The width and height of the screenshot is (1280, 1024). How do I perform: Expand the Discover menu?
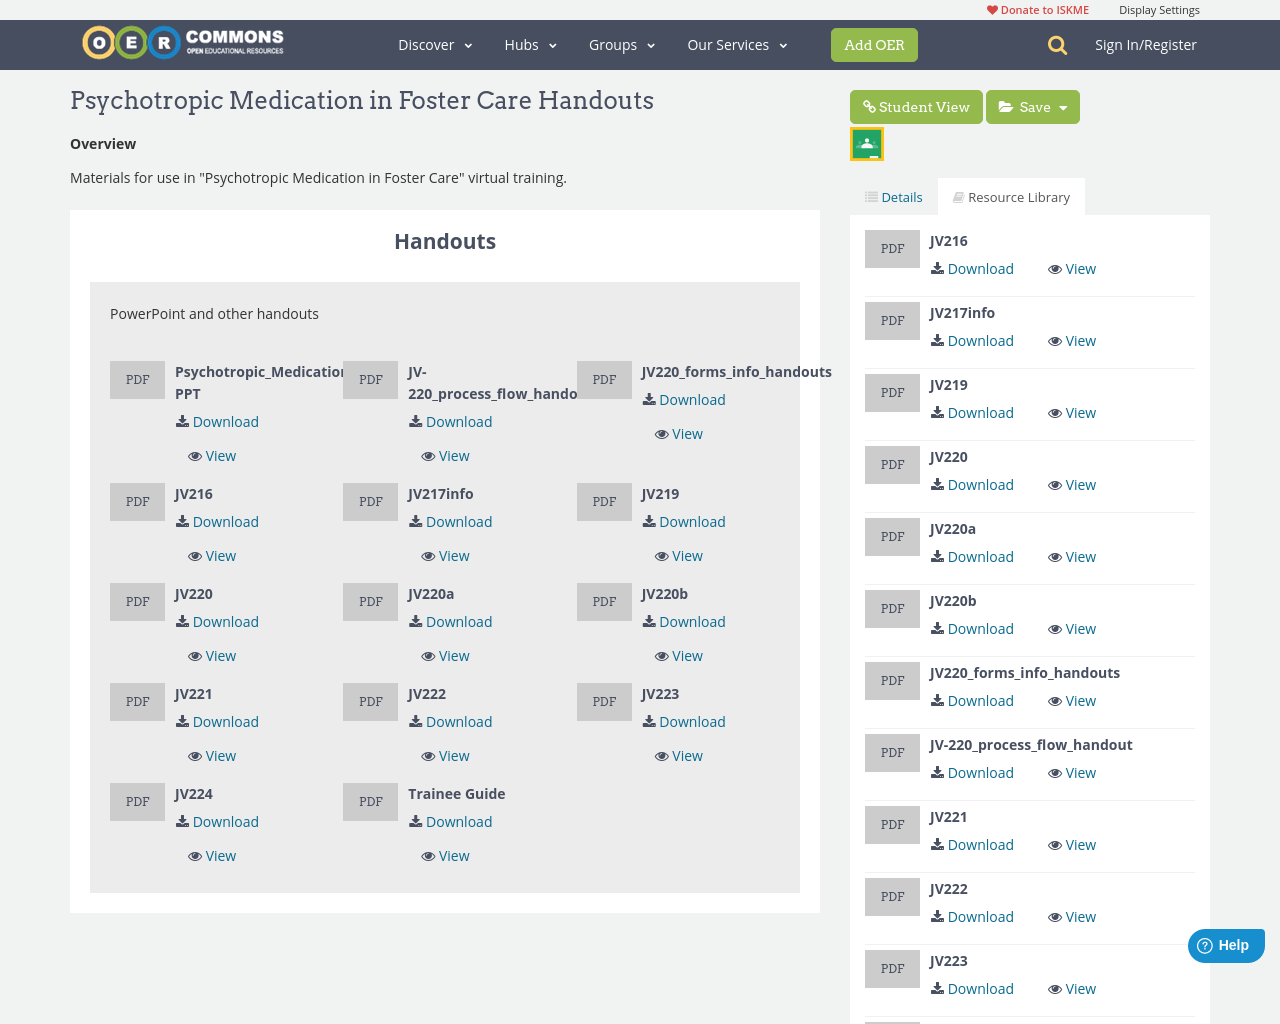[435, 45]
